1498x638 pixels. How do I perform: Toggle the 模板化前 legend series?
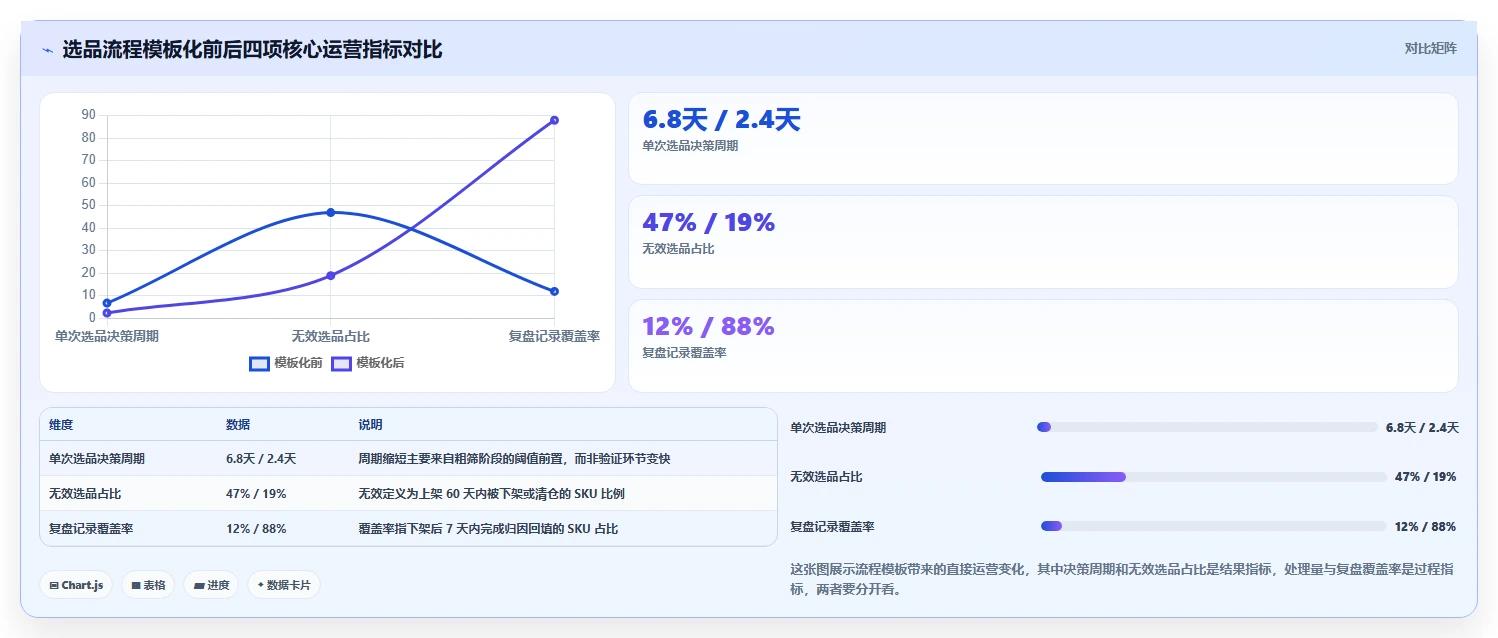pyautogui.click(x=286, y=363)
